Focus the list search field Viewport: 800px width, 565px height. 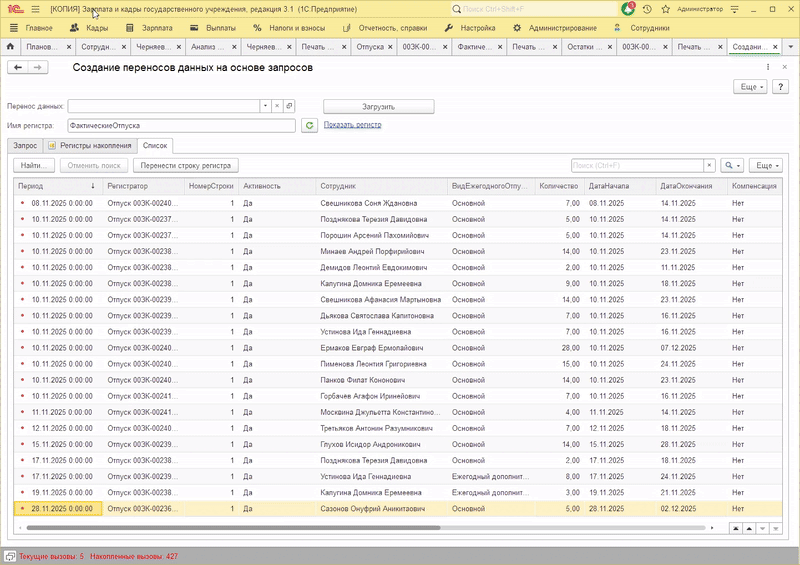click(637, 165)
